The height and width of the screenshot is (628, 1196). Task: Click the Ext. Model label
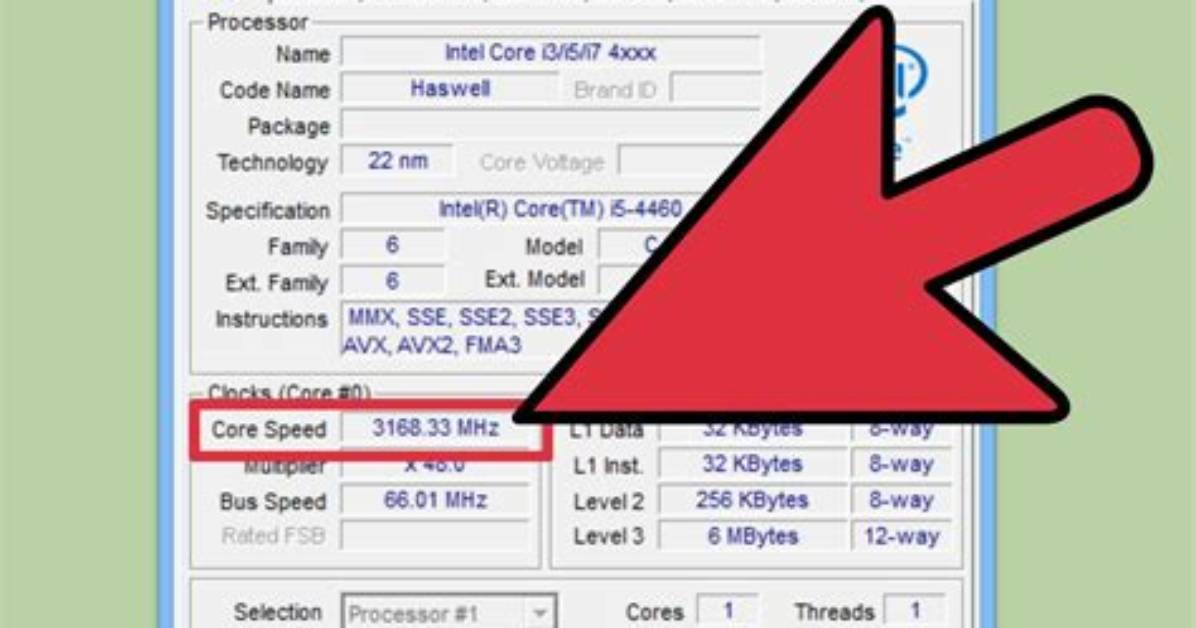(535, 279)
